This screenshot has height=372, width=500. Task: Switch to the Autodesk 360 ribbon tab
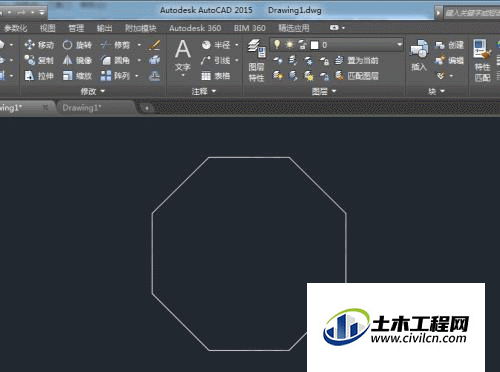[195, 28]
